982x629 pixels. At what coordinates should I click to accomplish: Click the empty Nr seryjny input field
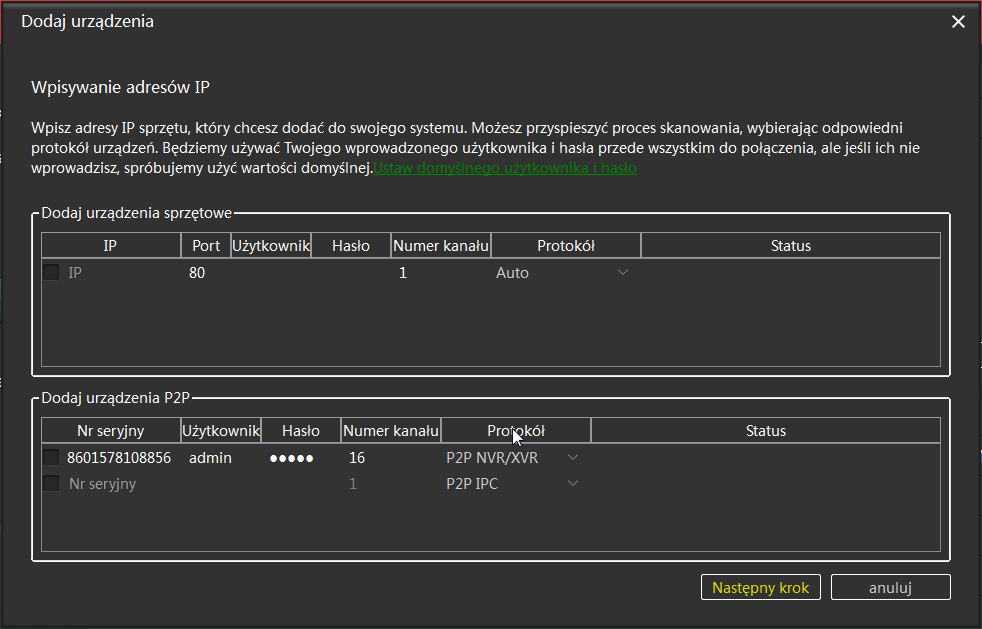110,483
